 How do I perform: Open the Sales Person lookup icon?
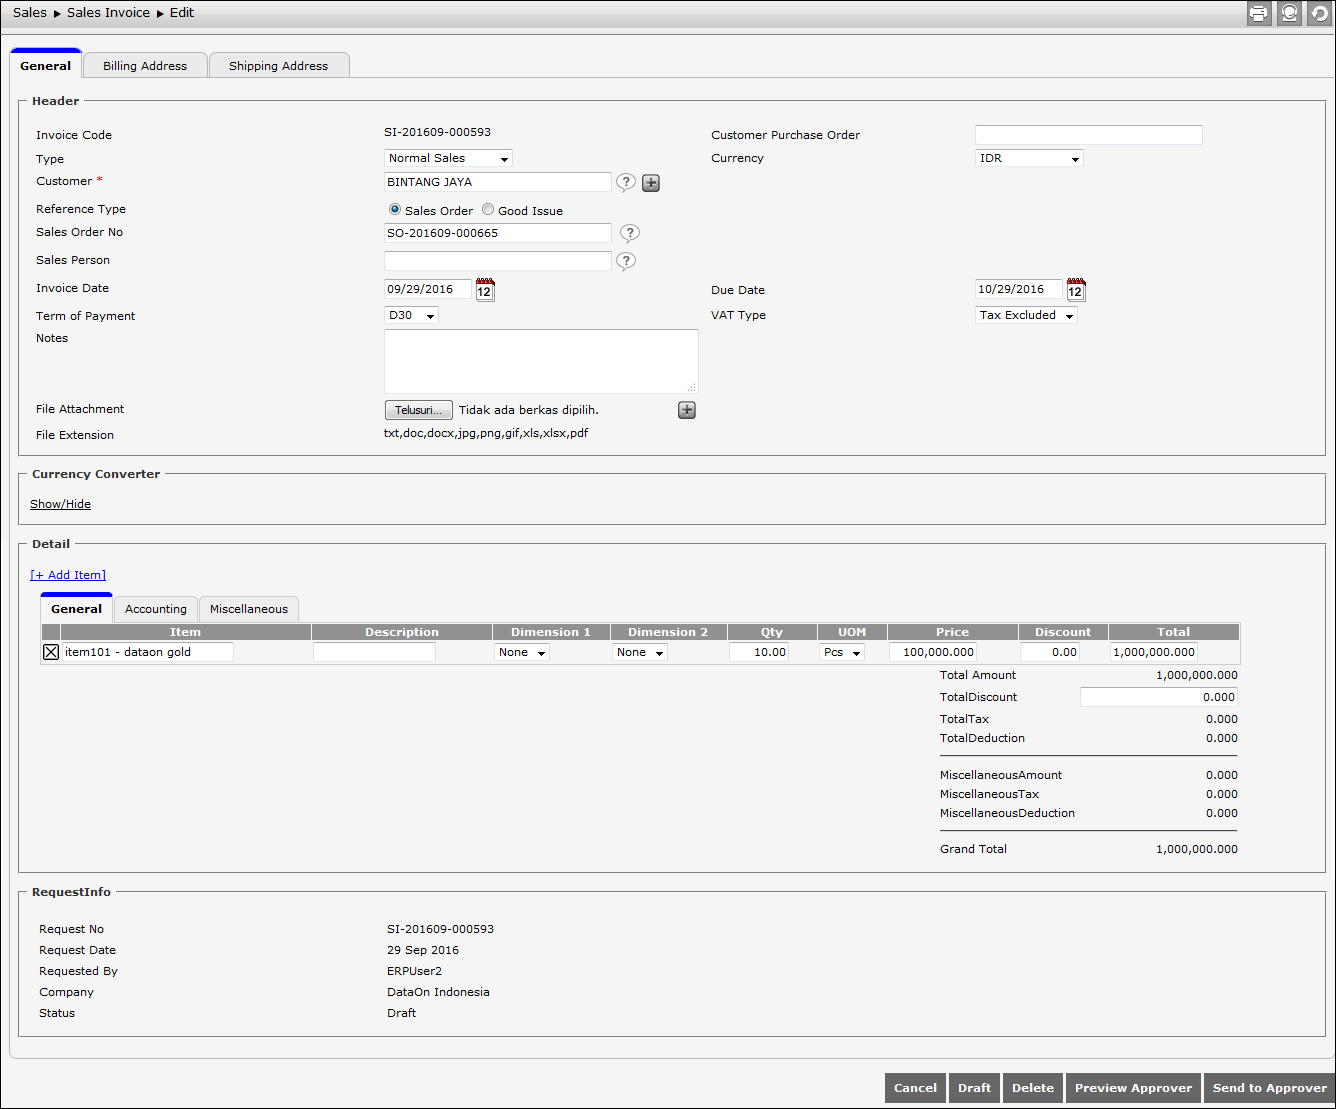pos(625,261)
